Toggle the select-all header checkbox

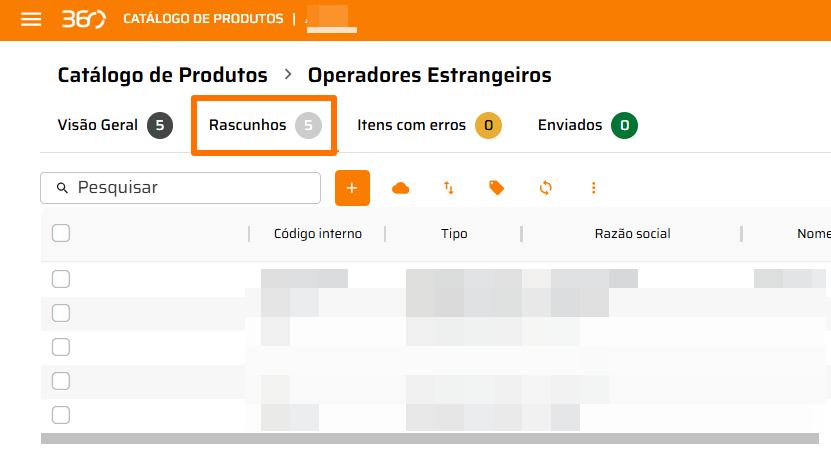click(61, 233)
